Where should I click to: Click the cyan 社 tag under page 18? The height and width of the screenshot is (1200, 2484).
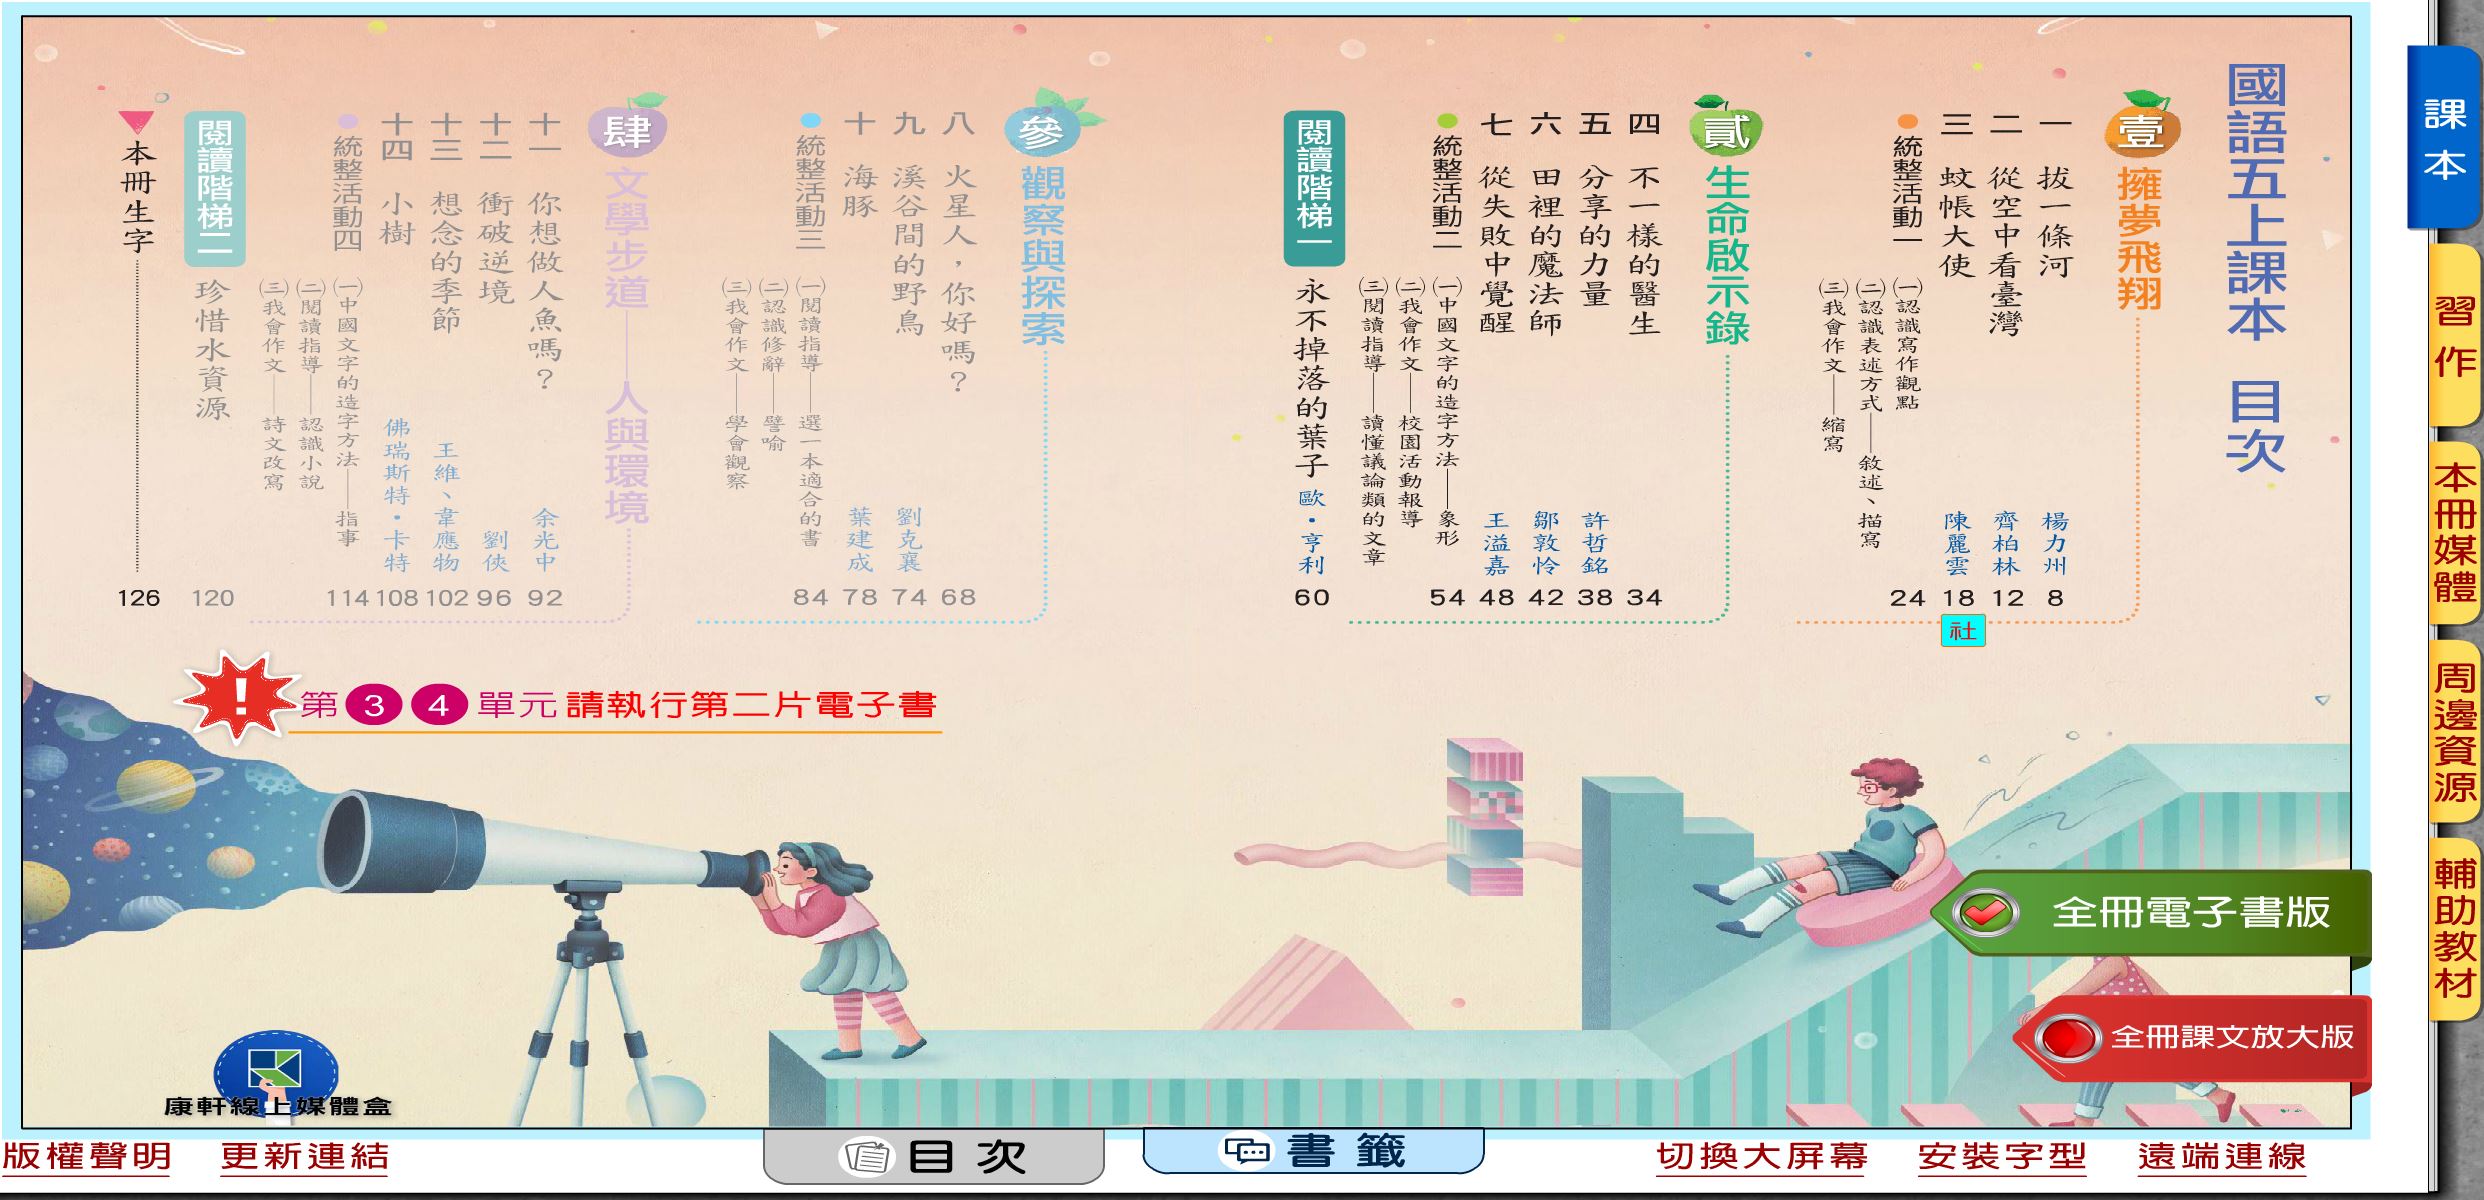click(1962, 630)
